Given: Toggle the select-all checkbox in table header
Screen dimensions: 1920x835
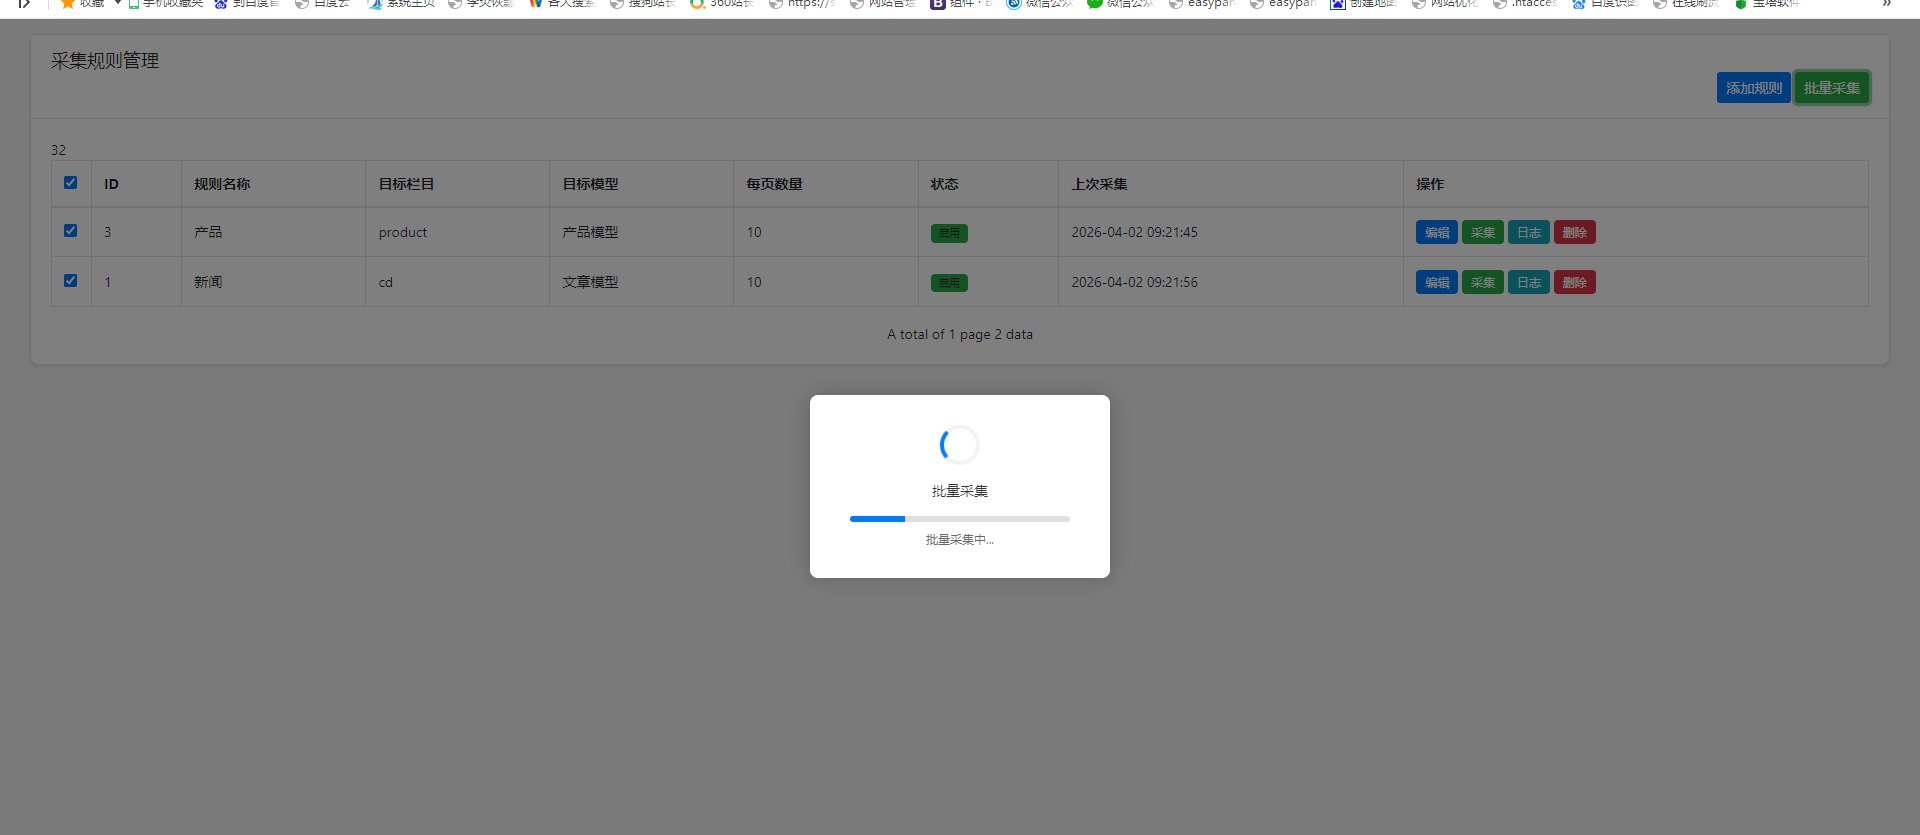Looking at the screenshot, I should (x=70, y=183).
